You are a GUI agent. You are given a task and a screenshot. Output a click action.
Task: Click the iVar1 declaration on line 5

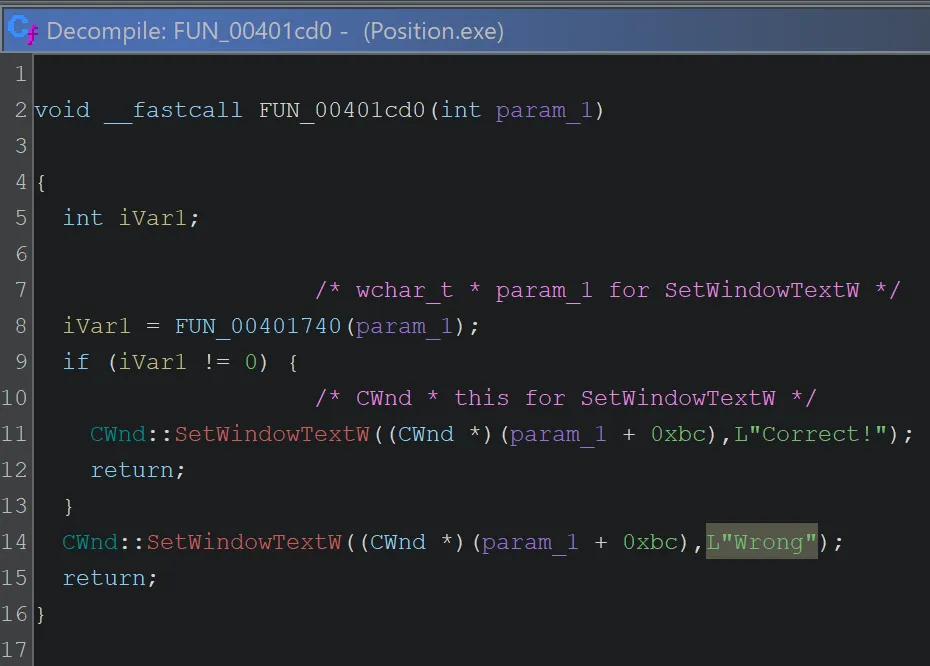pos(152,218)
